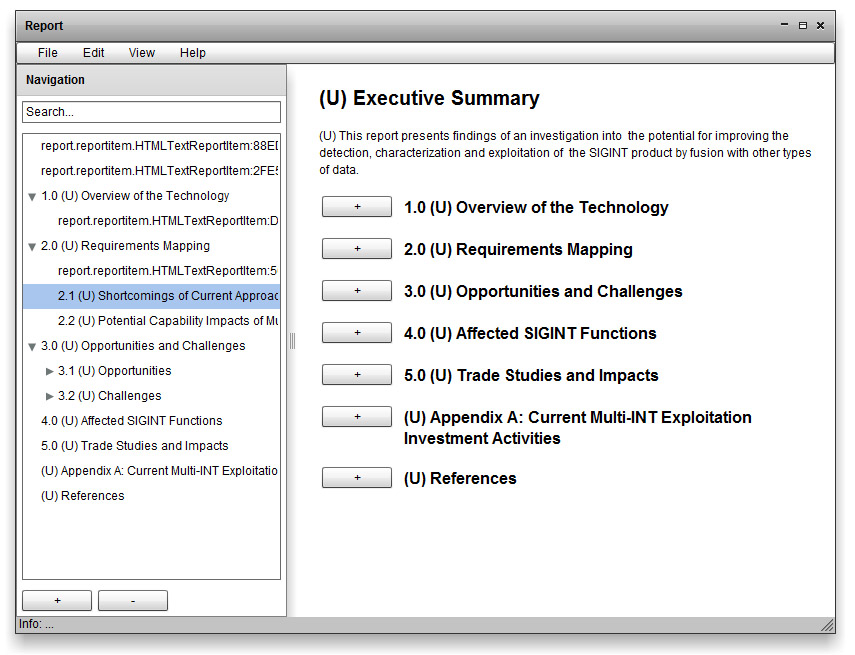
Task: Open the File menu
Action: pyautogui.click(x=47, y=53)
